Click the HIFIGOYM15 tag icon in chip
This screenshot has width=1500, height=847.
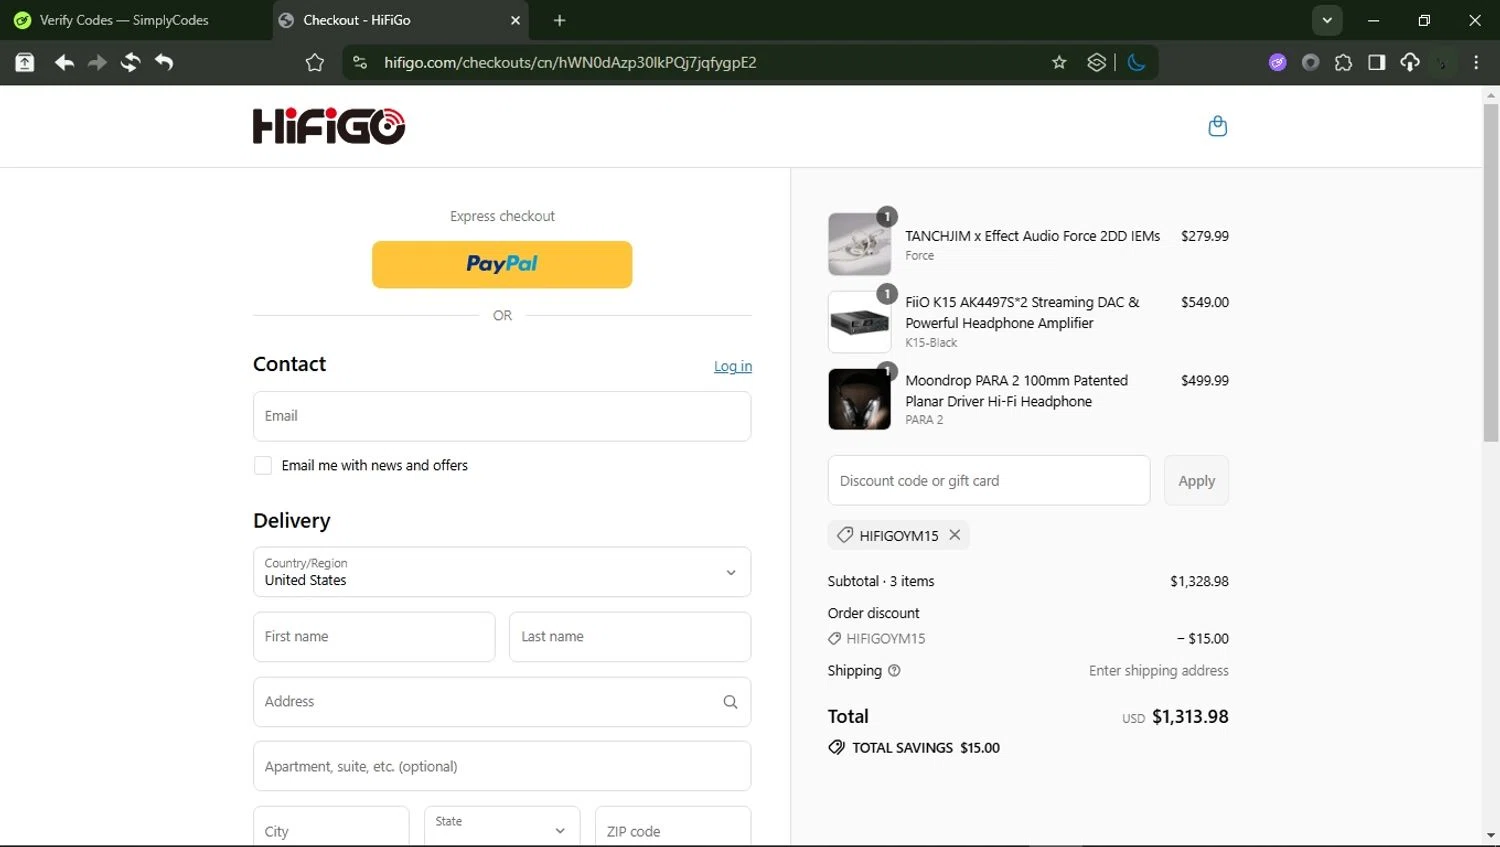[845, 535]
